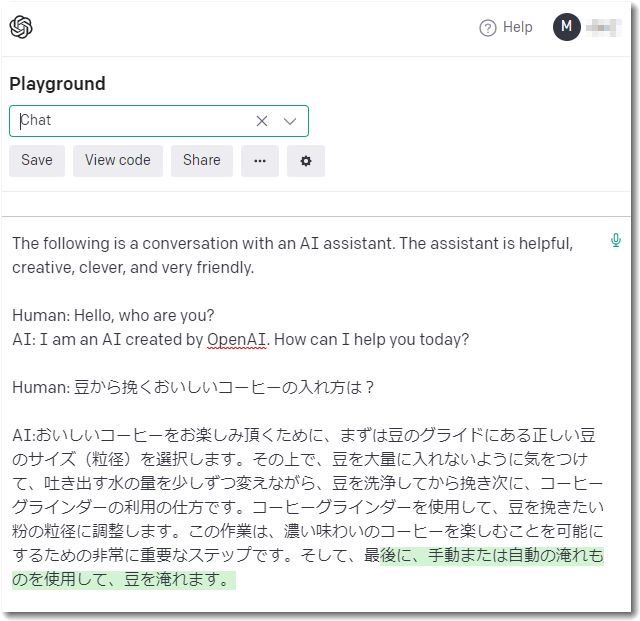
Task: Click the red-underlined word OpenAI
Action: [x=236, y=340]
